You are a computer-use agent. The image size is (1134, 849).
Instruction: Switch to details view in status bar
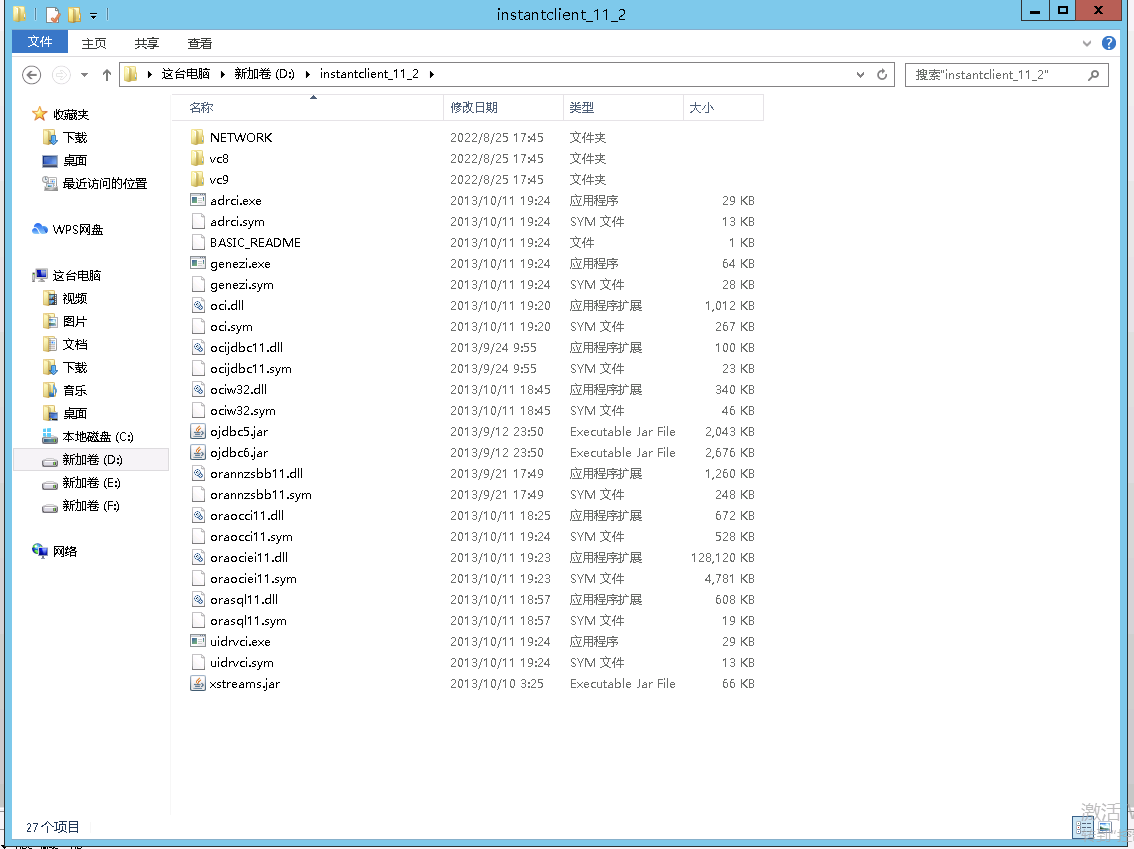pyautogui.click(x=1083, y=827)
